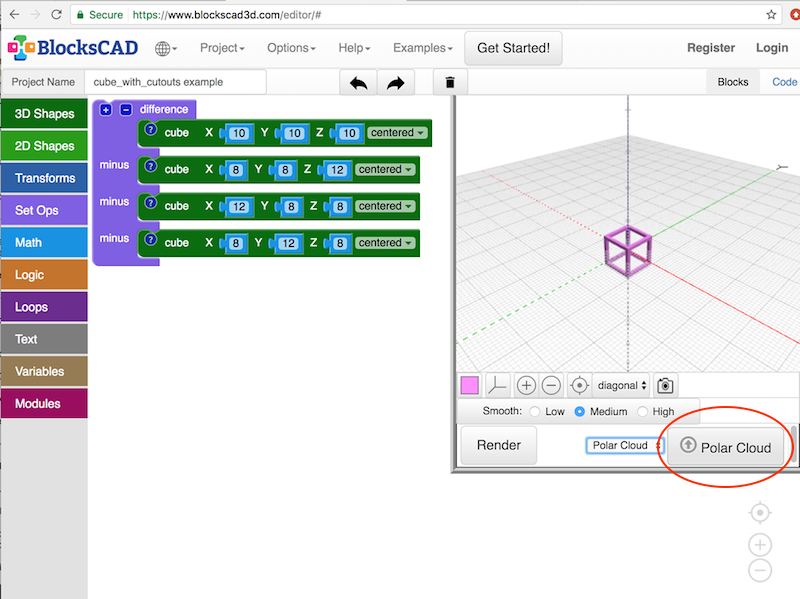Open the Examples menu
Screen dimensions: 800x599
pyautogui.click(x=422, y=48)
